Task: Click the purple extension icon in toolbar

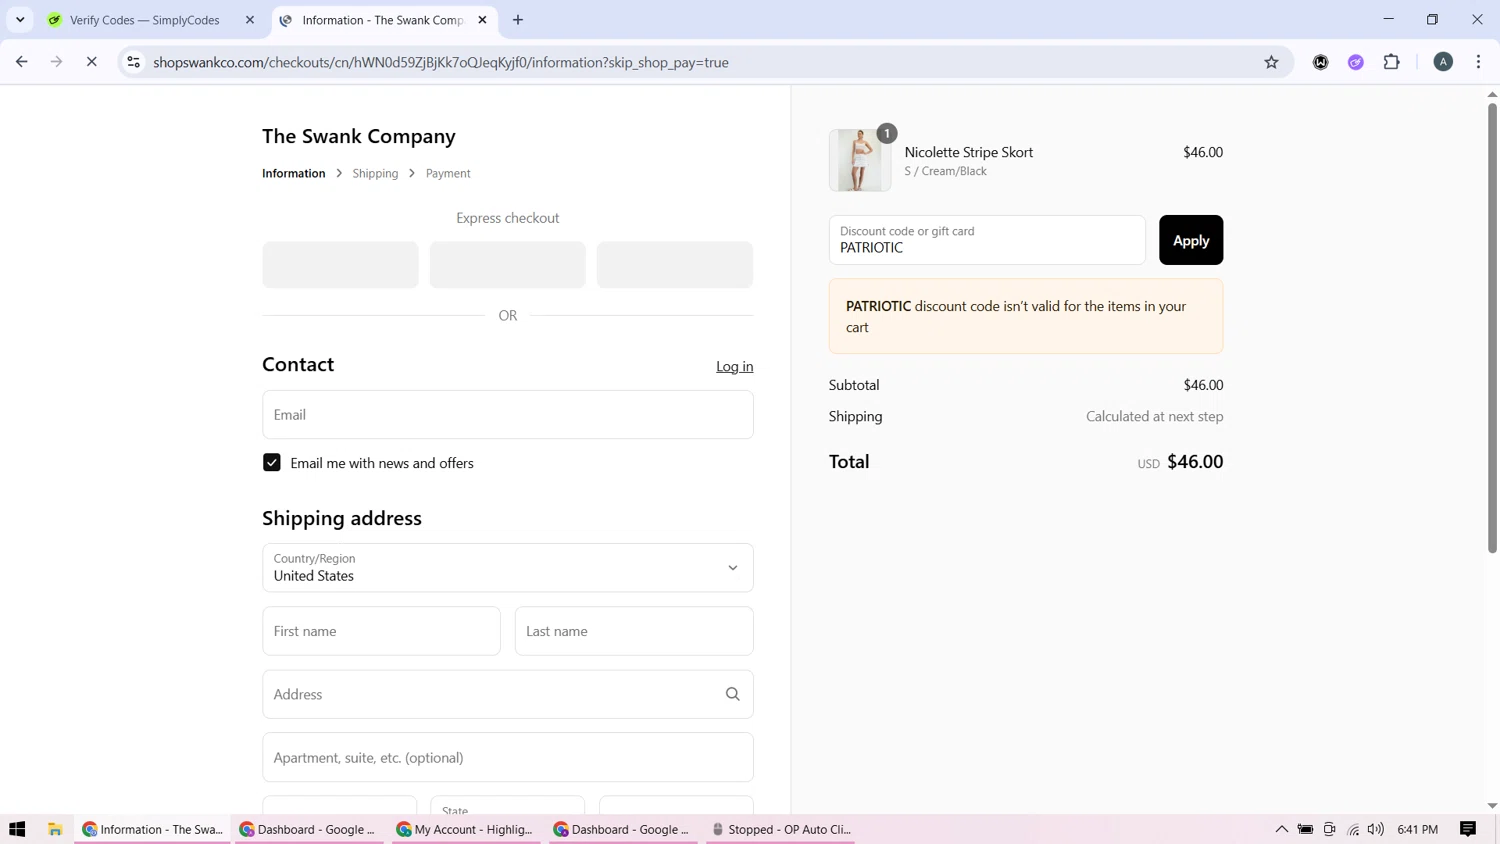Action: [1356, 62]
